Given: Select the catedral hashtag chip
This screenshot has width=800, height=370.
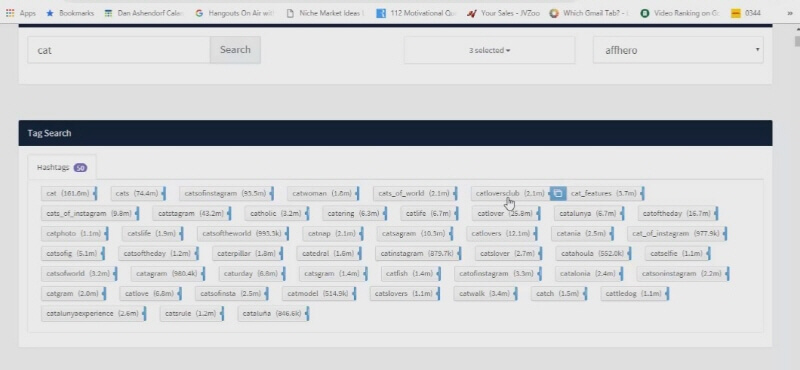Looking at the screenshot, I should [329, 253].
